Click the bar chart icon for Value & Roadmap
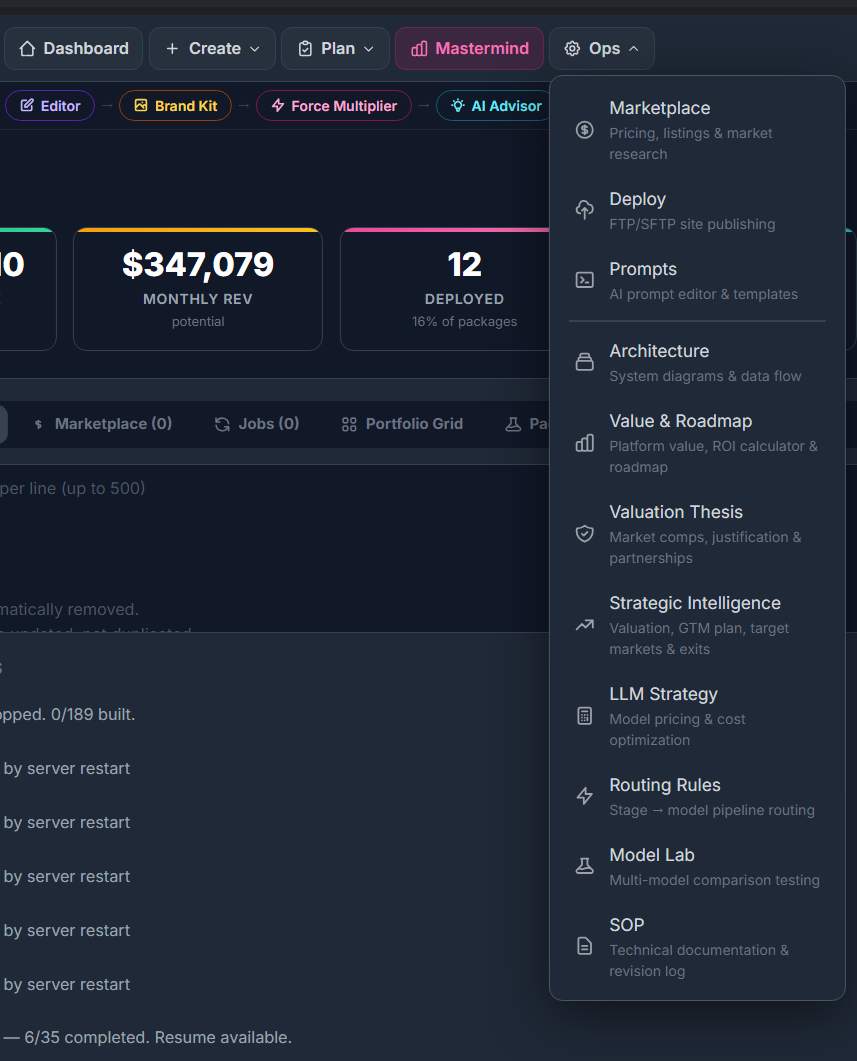 [585, 443]
